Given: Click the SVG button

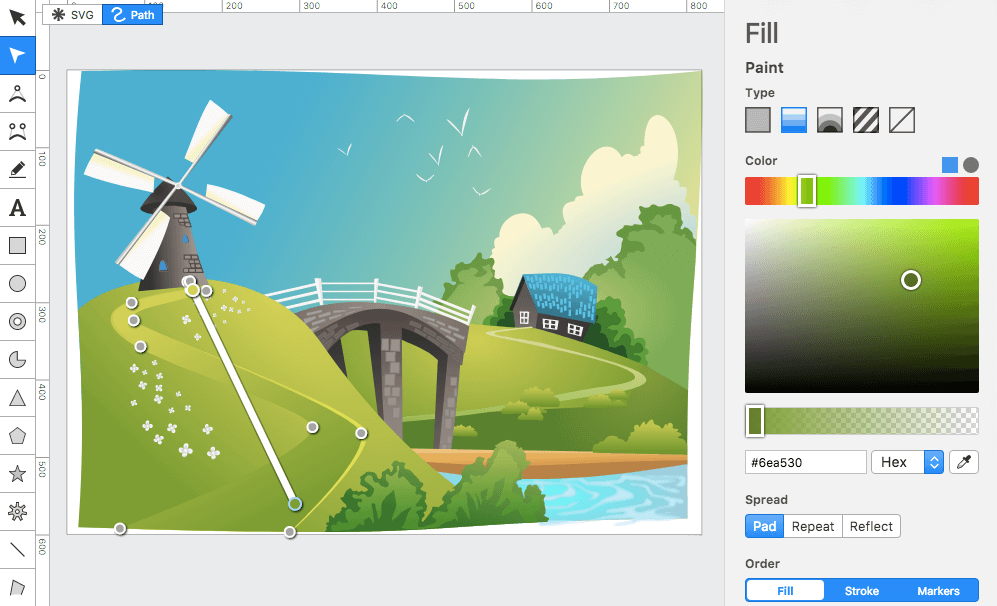Looking at the screenshot, I should 71,15.
